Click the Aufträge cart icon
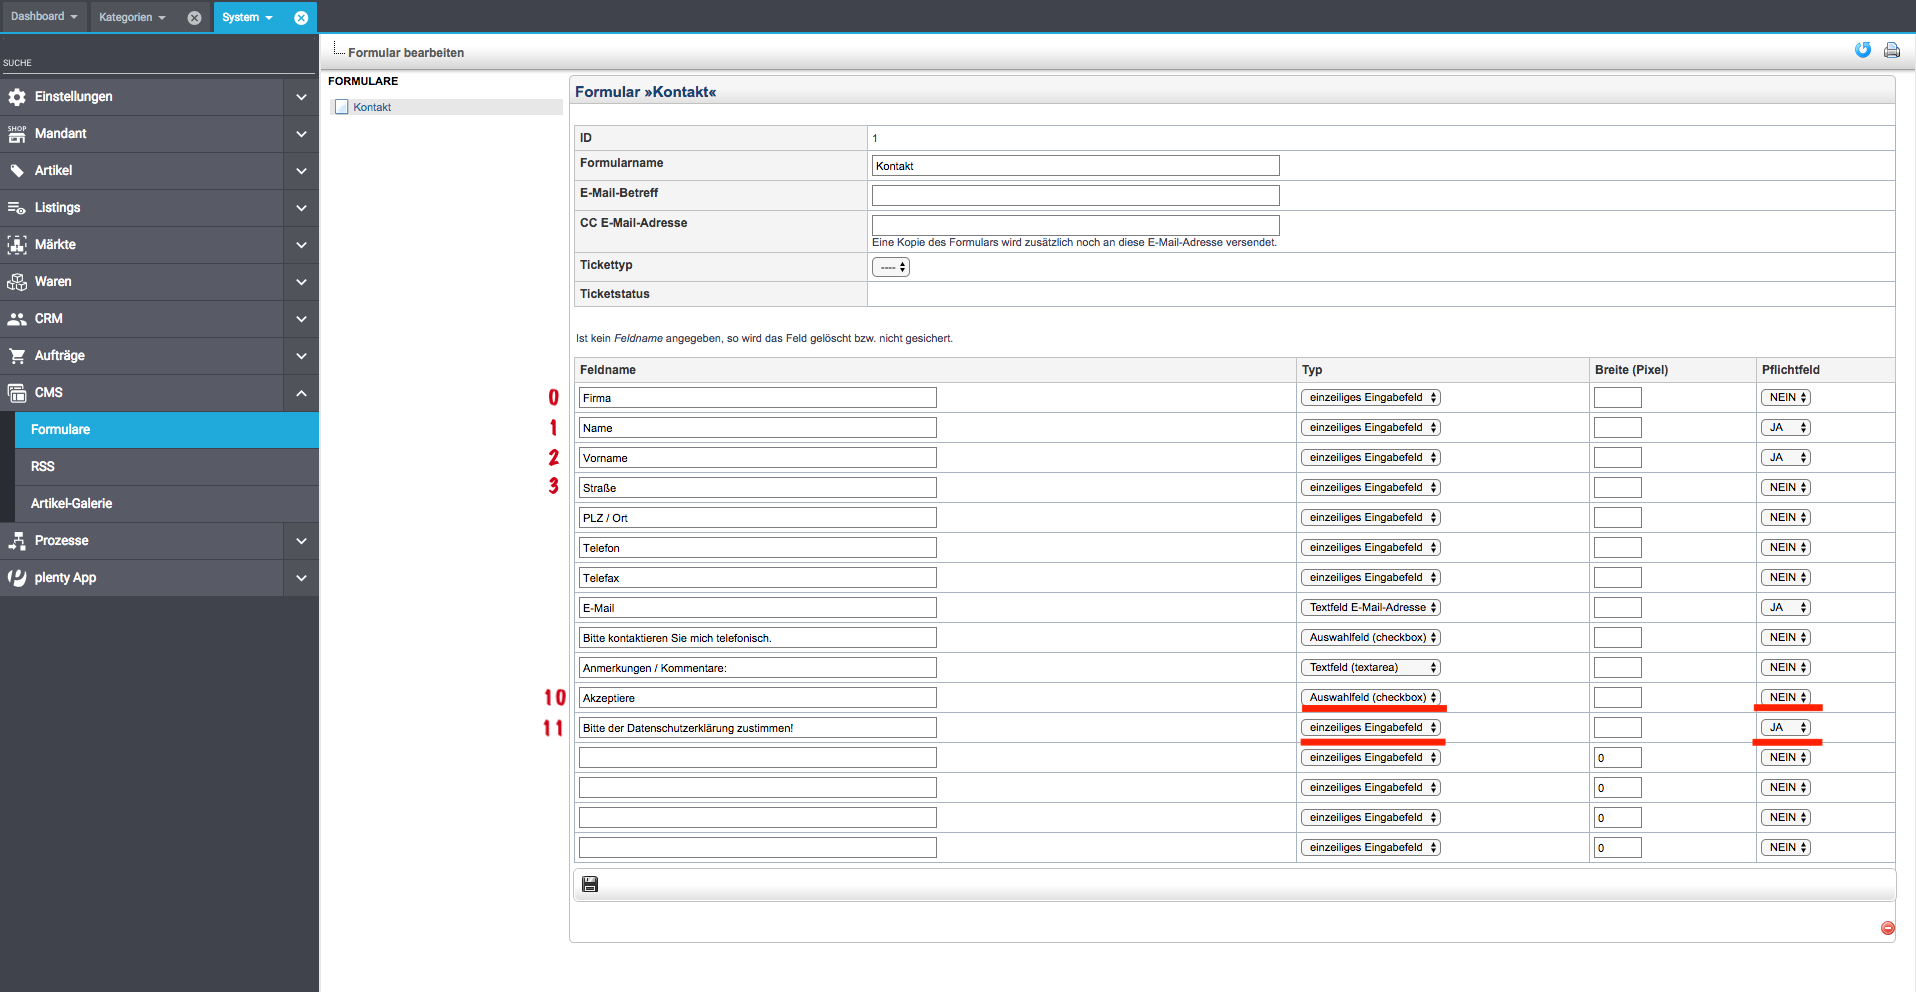This screenshot has width=1916, height=992. click(17, 356)
